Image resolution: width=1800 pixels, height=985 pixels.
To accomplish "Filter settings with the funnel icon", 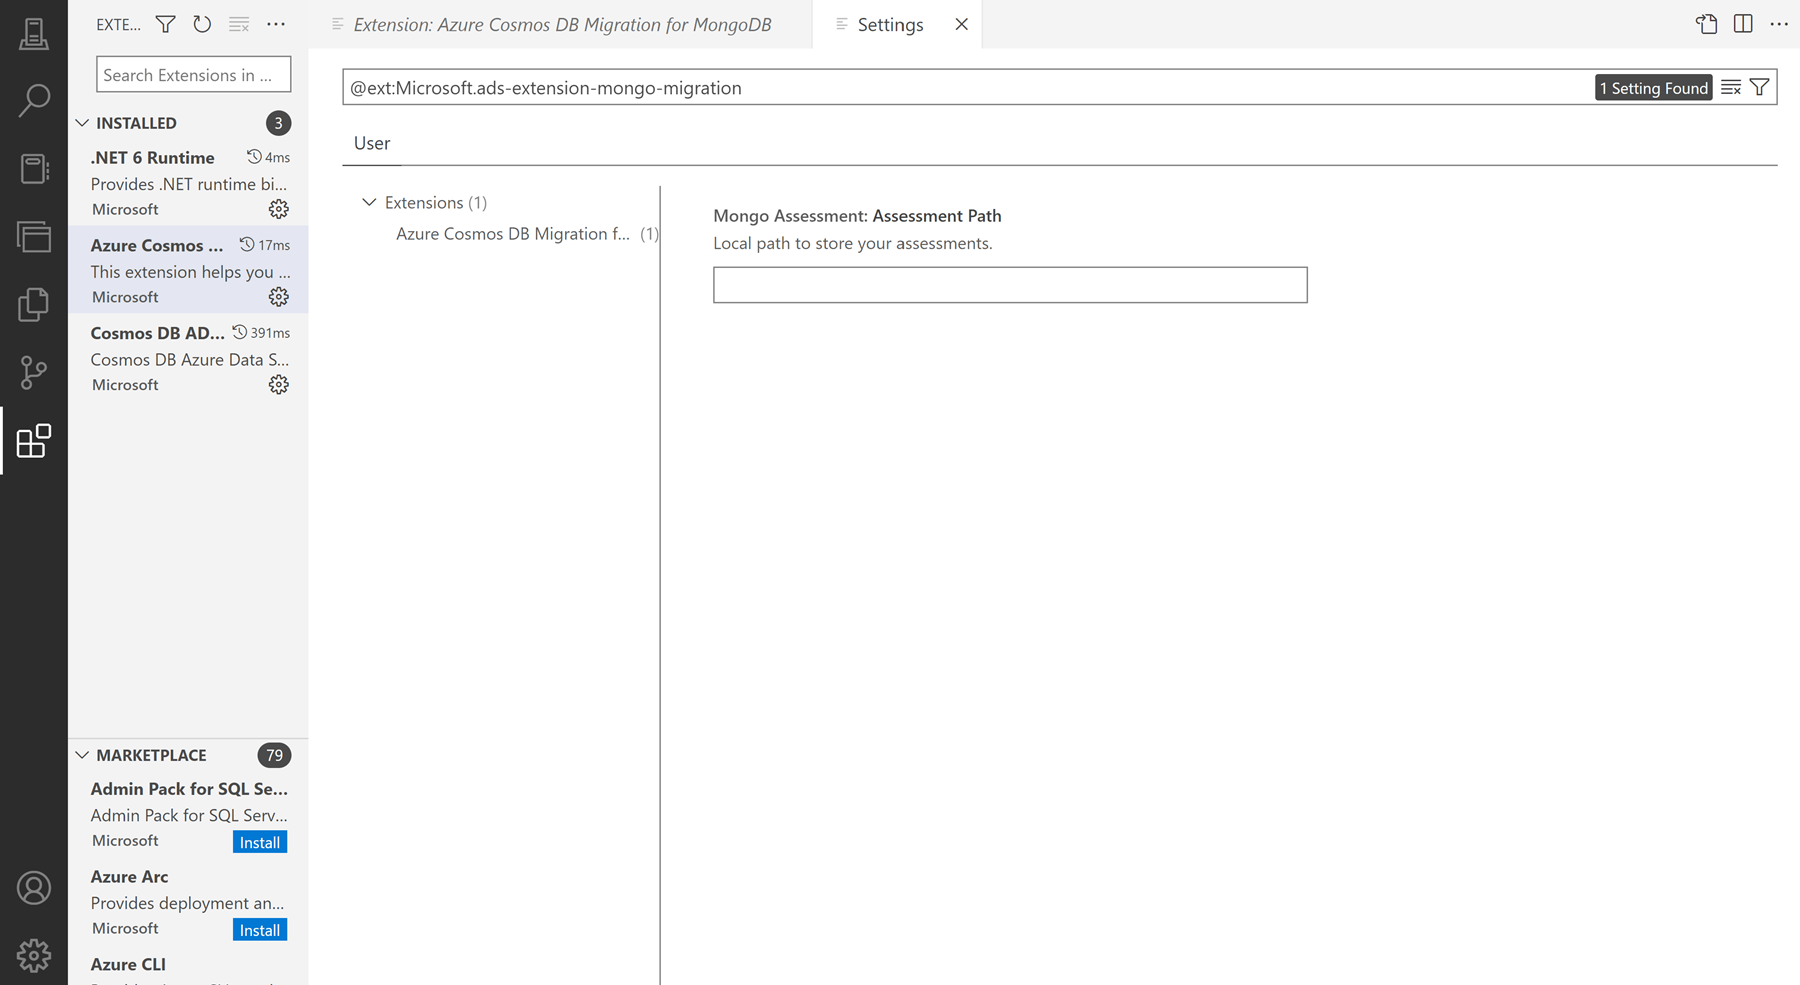I will (x=1759, y=88).
